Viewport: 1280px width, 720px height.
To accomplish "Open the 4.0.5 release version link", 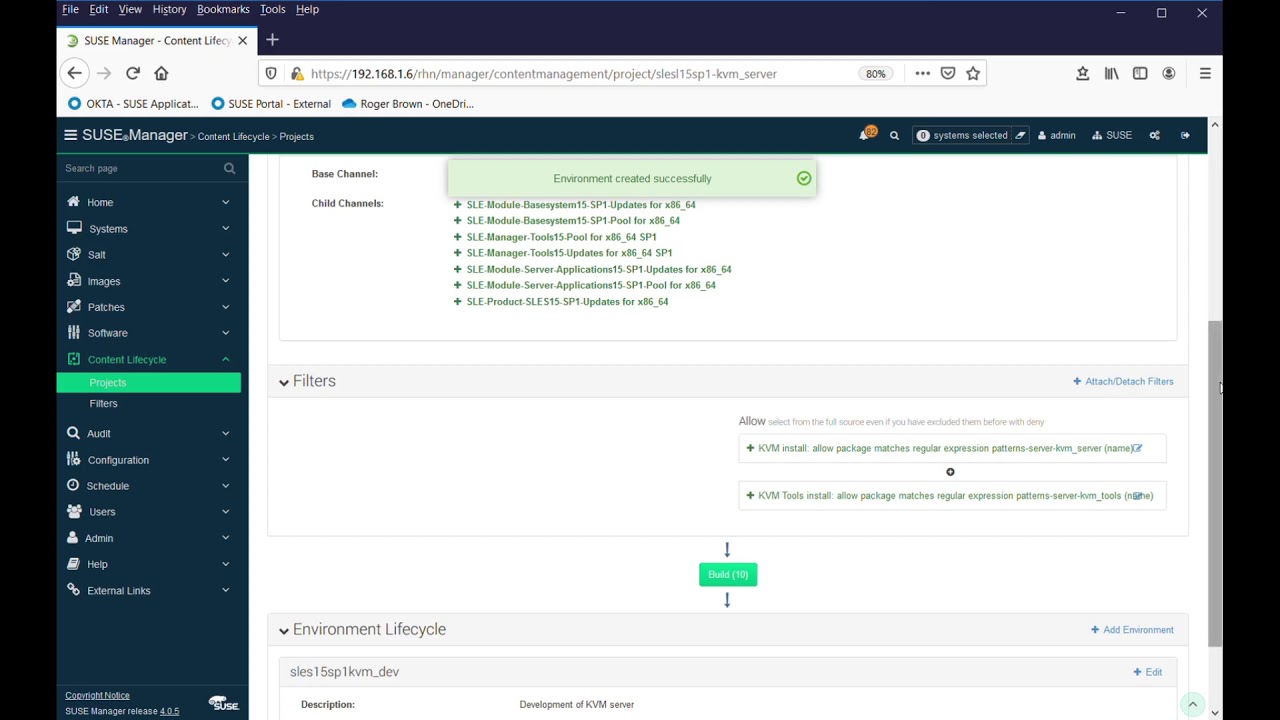I will point(169,711).
